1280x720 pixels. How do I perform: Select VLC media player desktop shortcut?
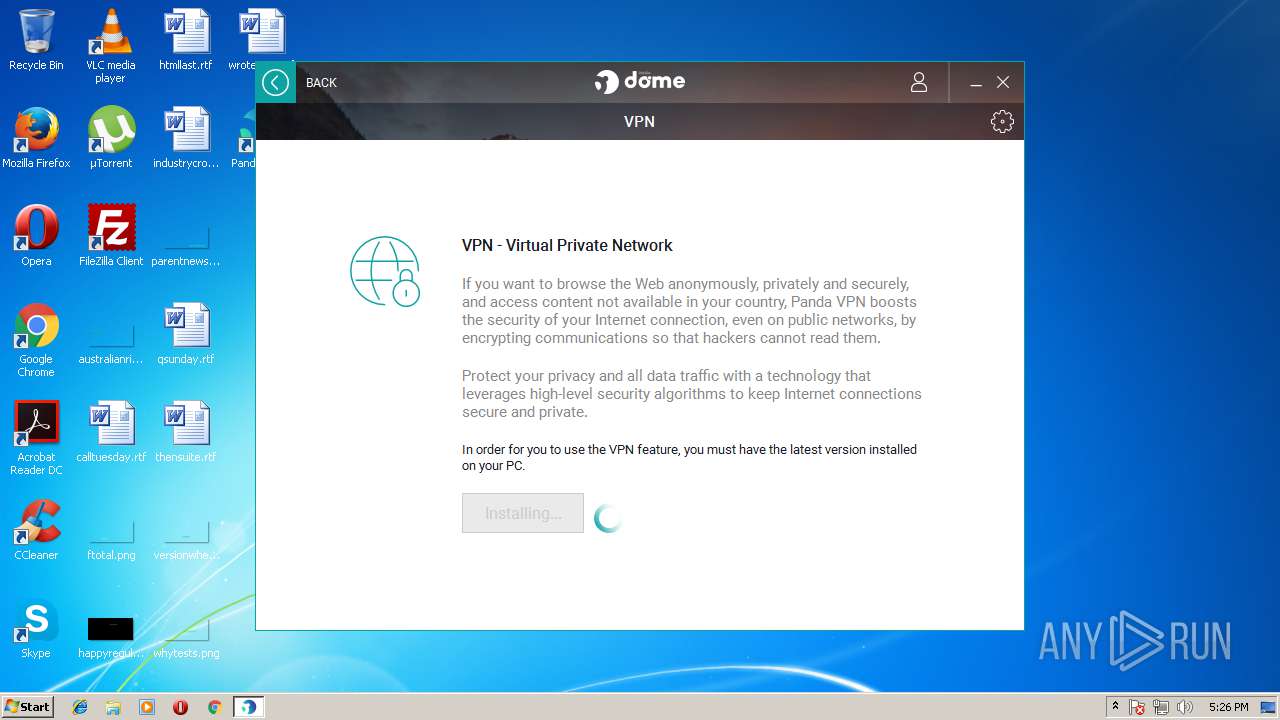pyautogui.click(x=110, y=46)
